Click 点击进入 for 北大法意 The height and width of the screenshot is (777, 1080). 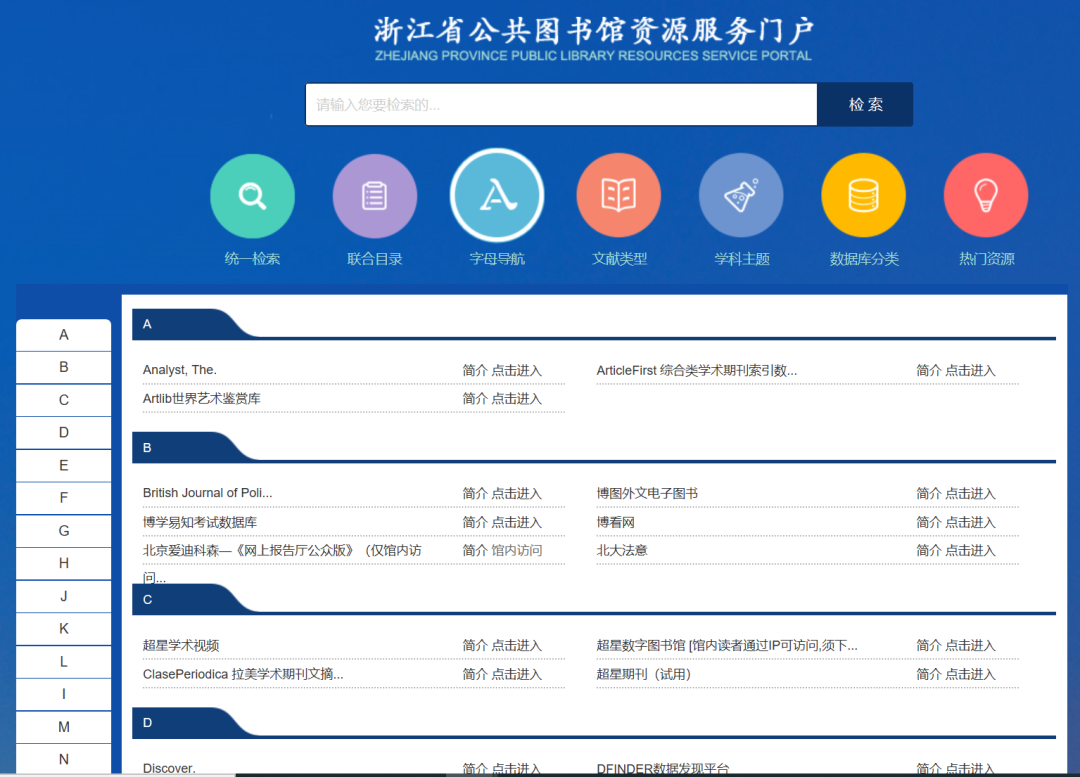(x=970, y=551)
